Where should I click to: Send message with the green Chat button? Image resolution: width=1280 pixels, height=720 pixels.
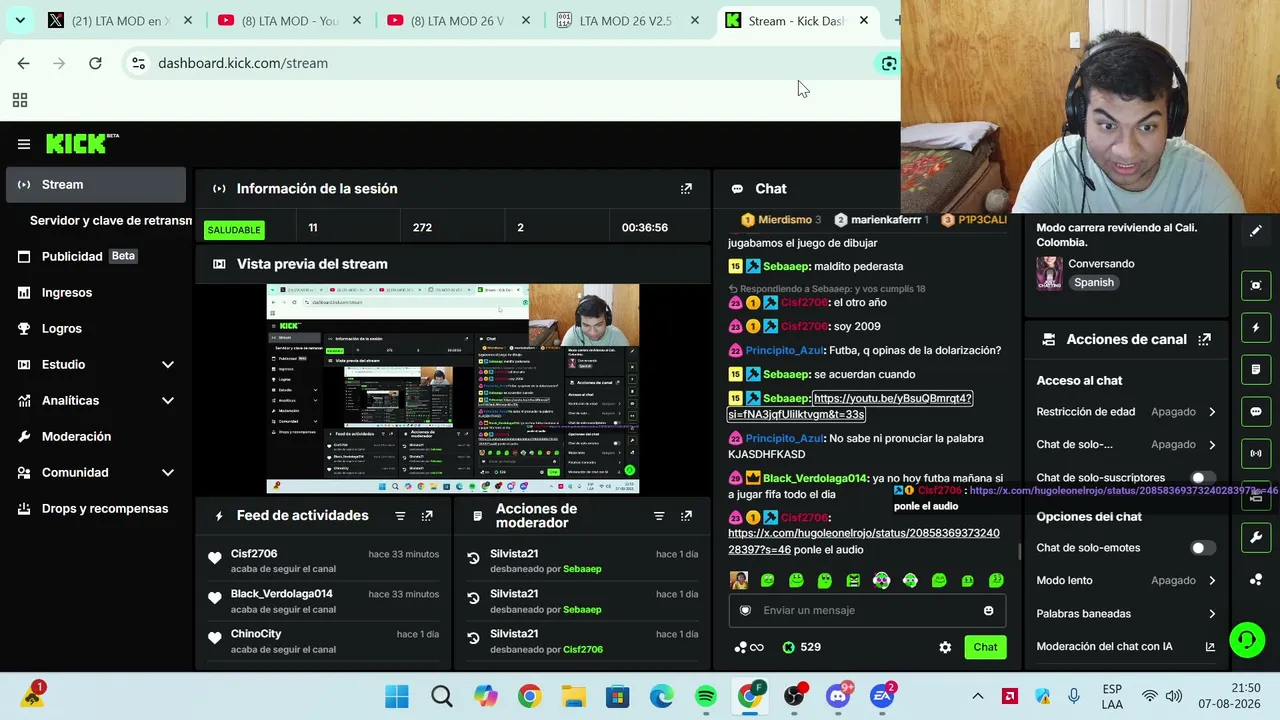click(985, 647)
